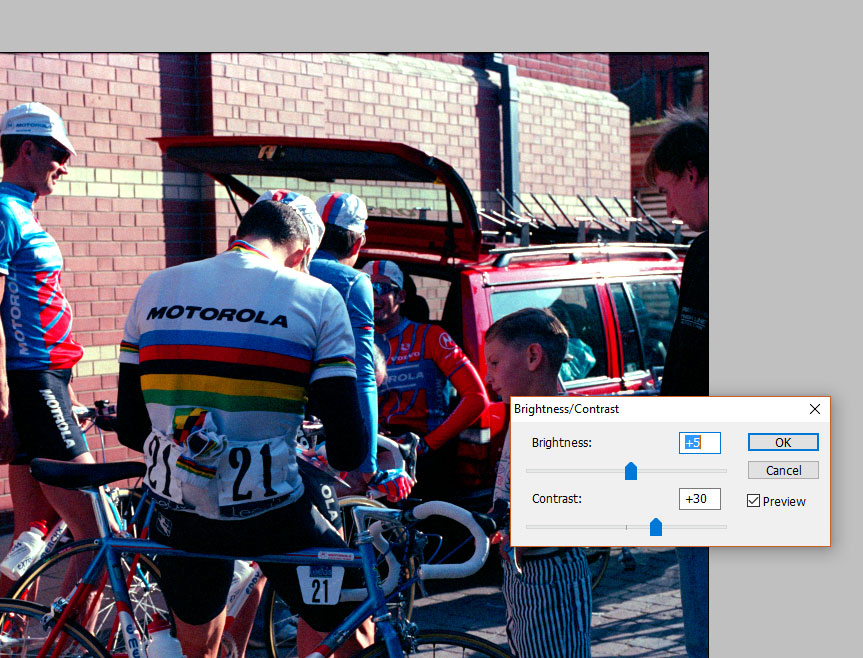Close the Brightness/Contrast dialog with X
This screenshot has width=863, height=658.
pyautogui.click(x=815, y=409)
